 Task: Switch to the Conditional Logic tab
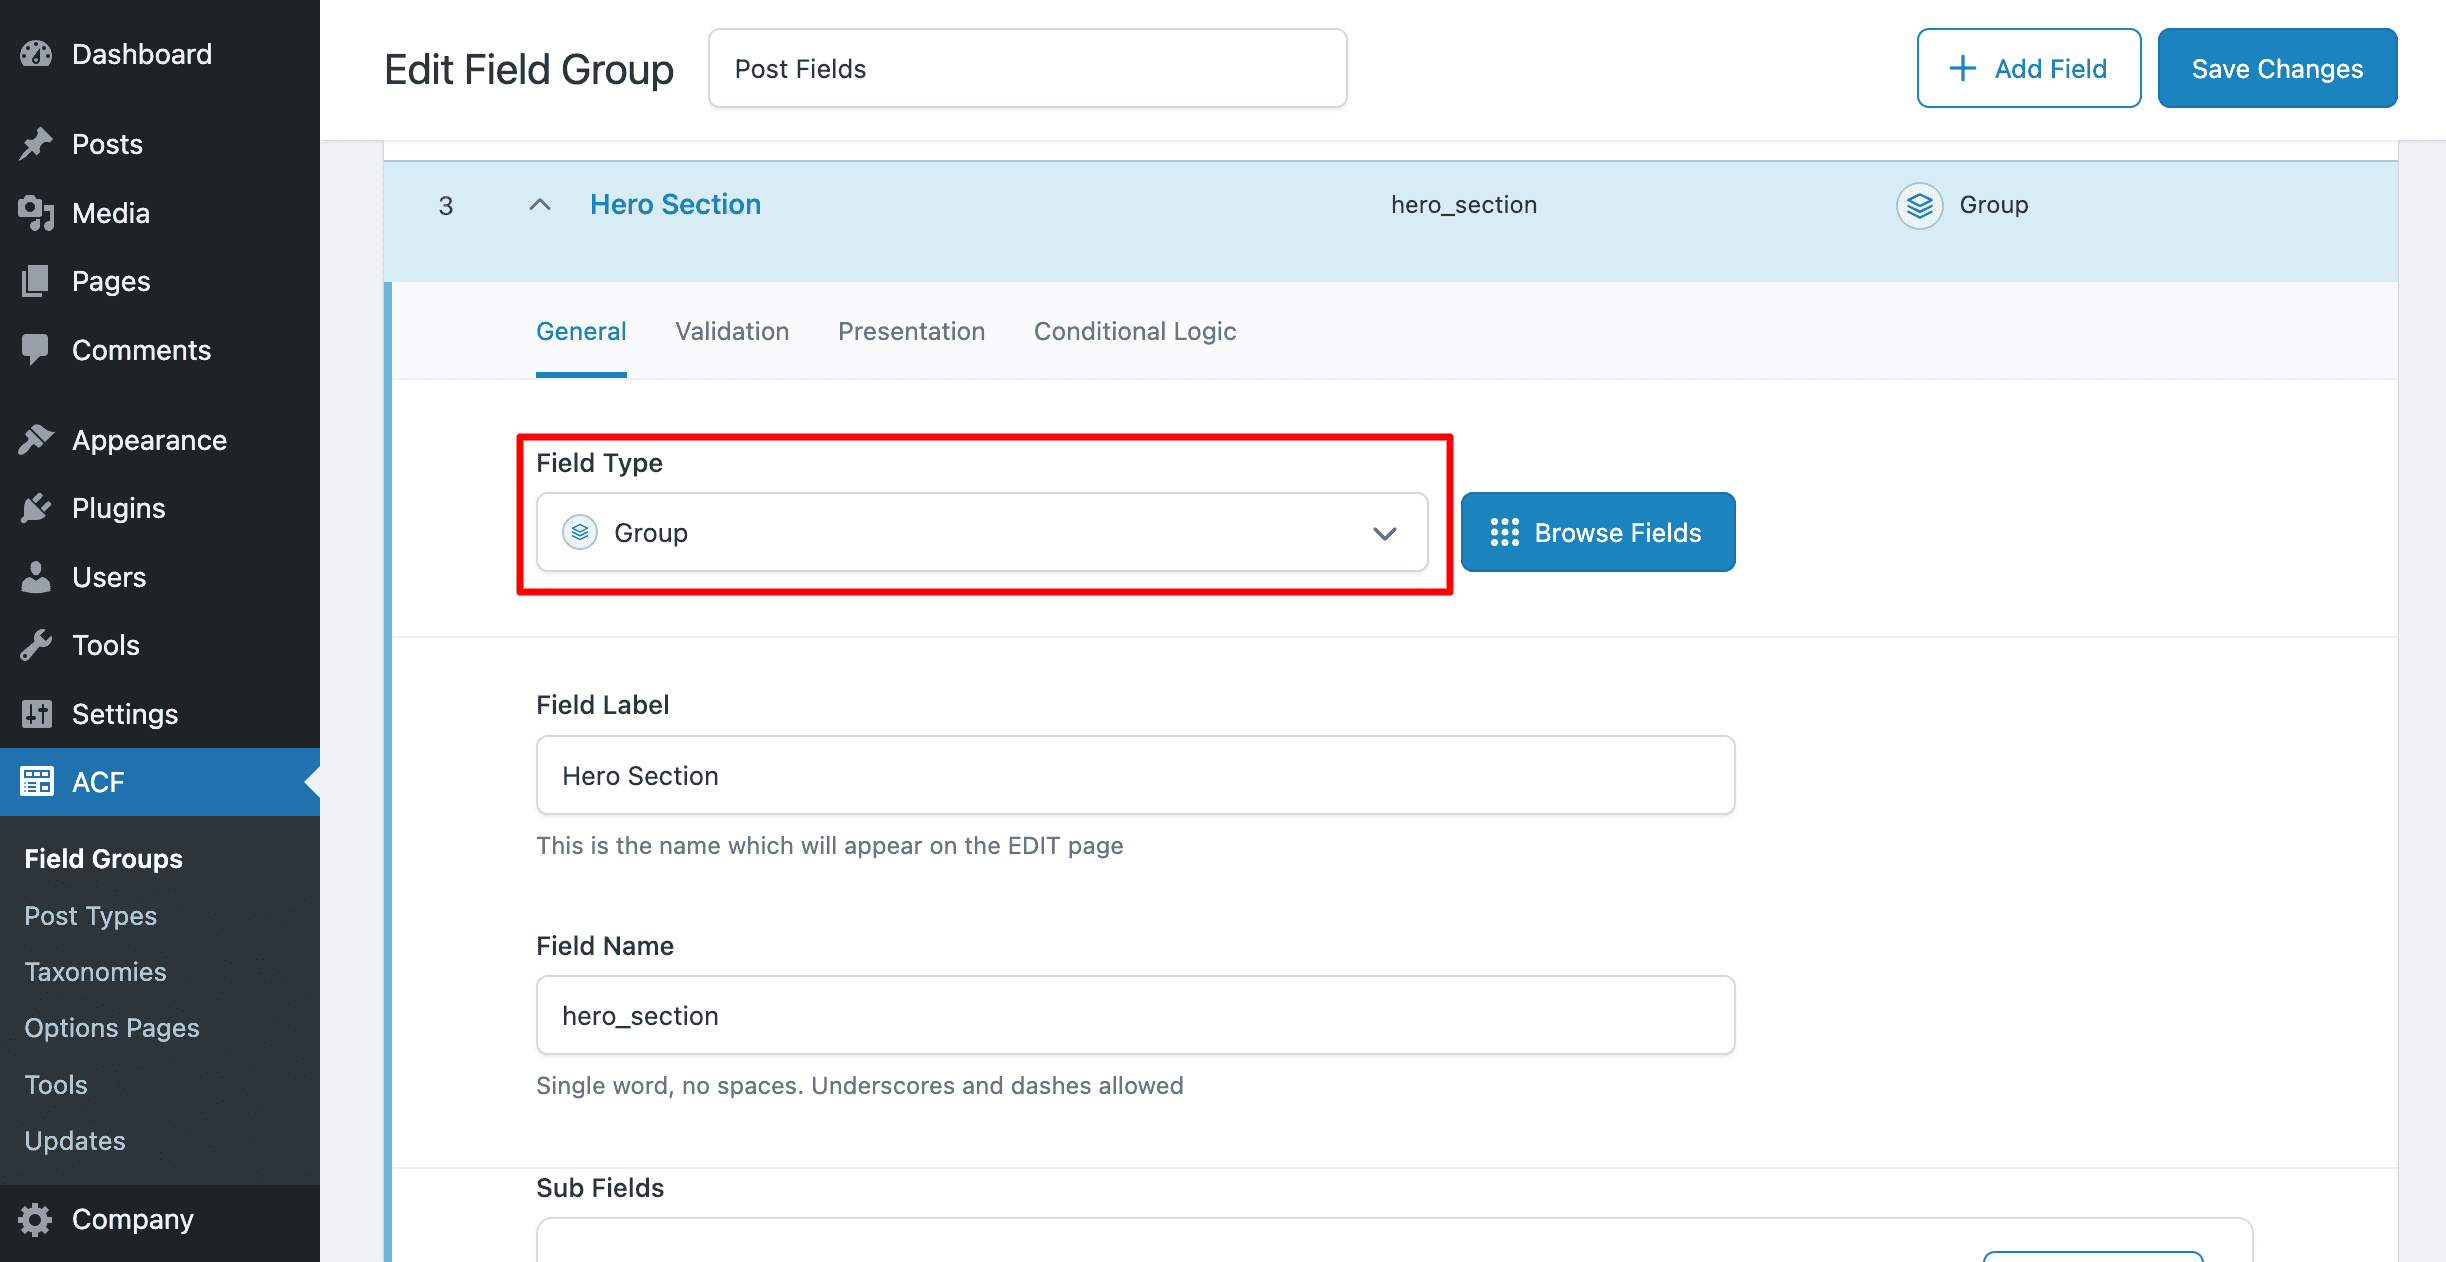tap(1135, 331)
